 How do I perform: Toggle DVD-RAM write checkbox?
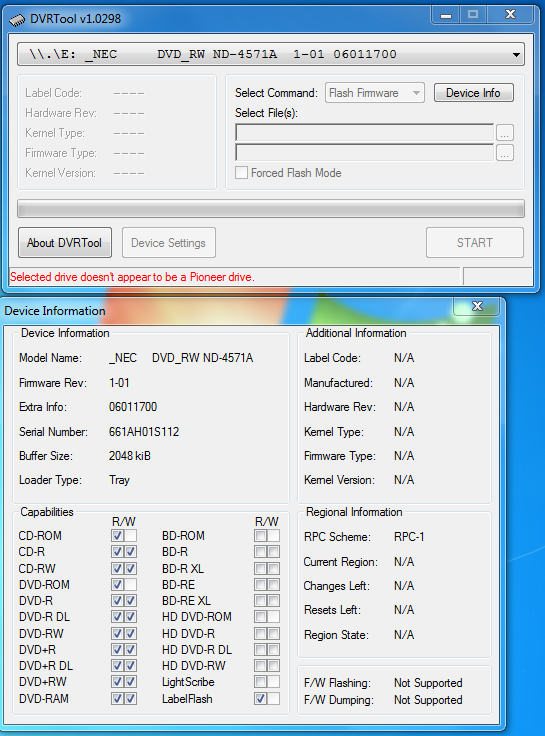(x=130, y=698)
